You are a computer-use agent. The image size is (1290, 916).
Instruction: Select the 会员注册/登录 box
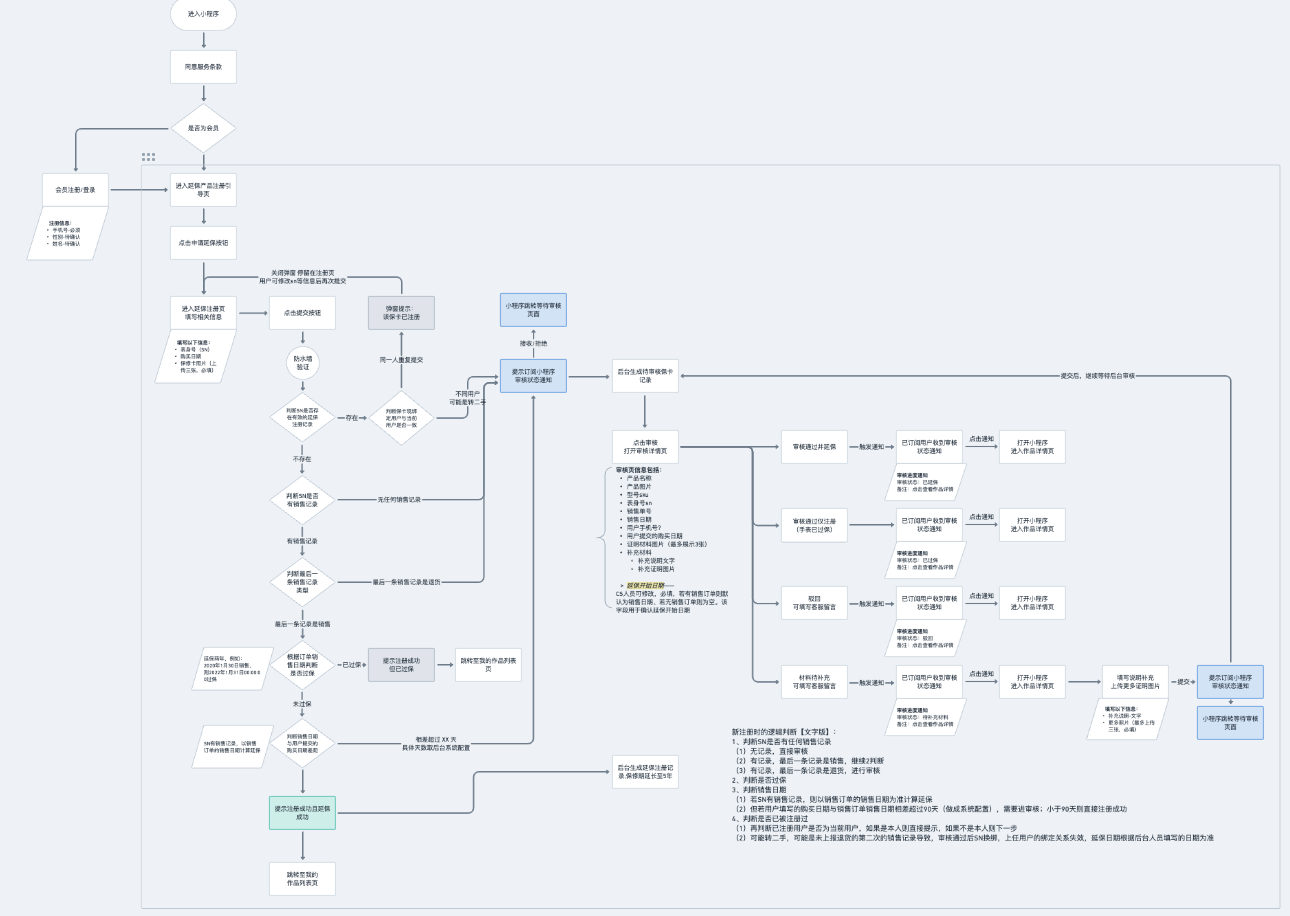click(x=76, y=189)
